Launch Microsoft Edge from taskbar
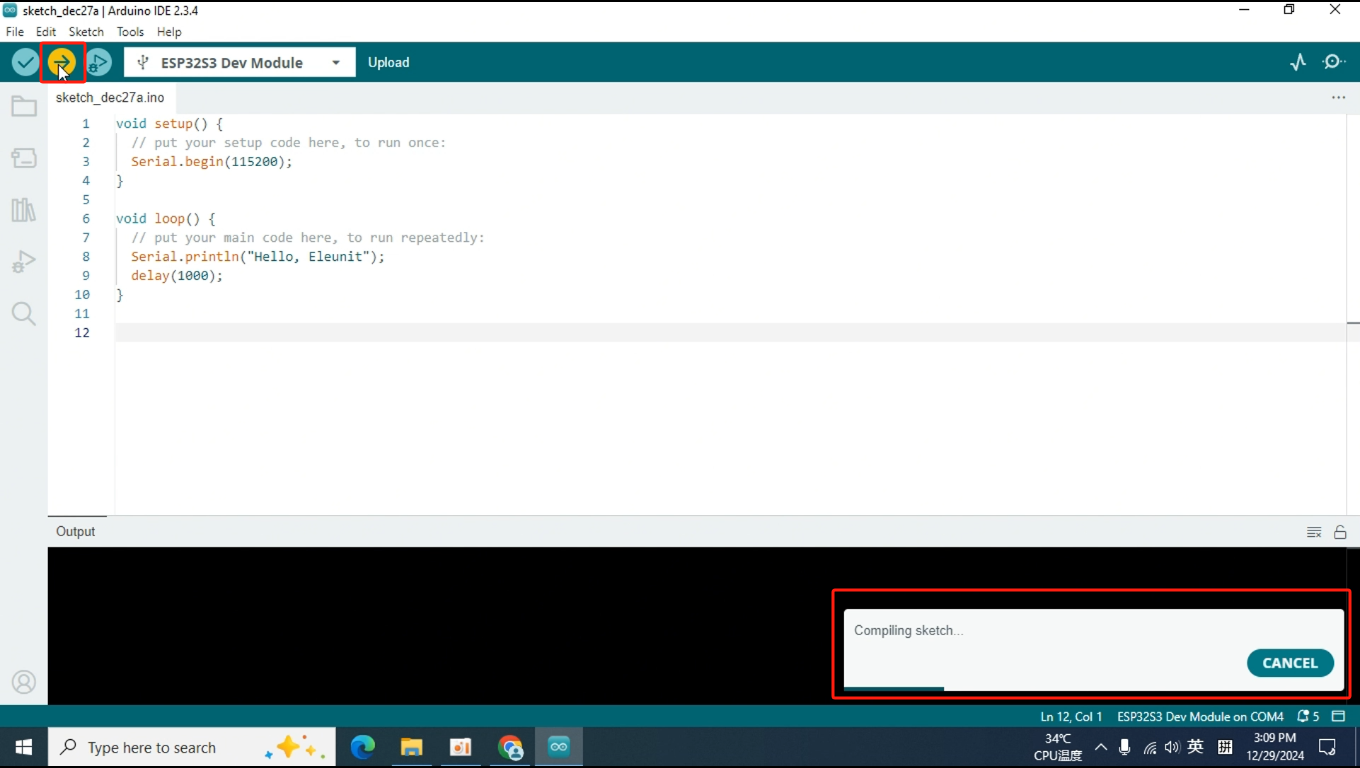Screen dimensions: 1360x768 pyautogui.click(x=362, y=747)
